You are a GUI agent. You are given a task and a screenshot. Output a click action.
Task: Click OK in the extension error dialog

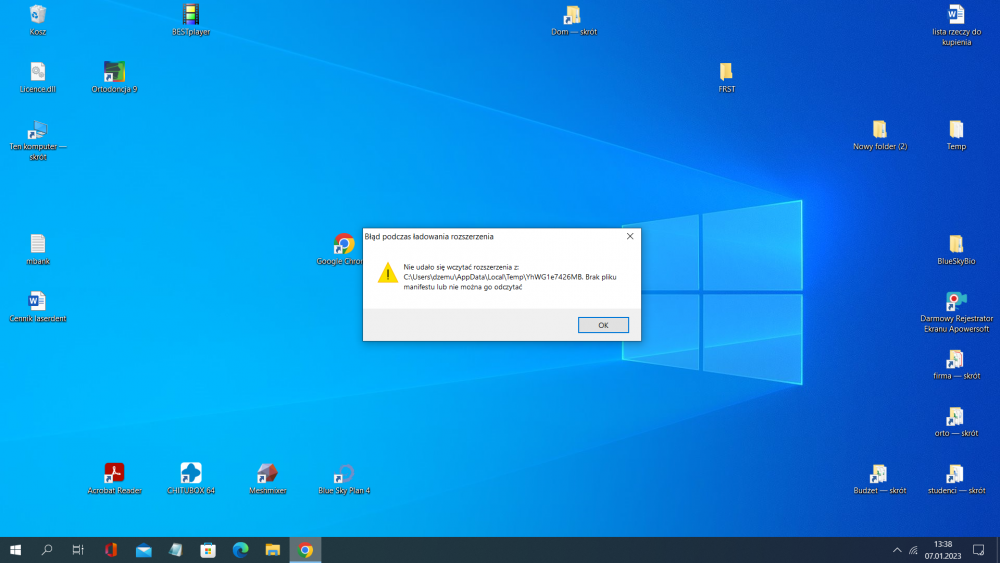click(x=603, y=325)
